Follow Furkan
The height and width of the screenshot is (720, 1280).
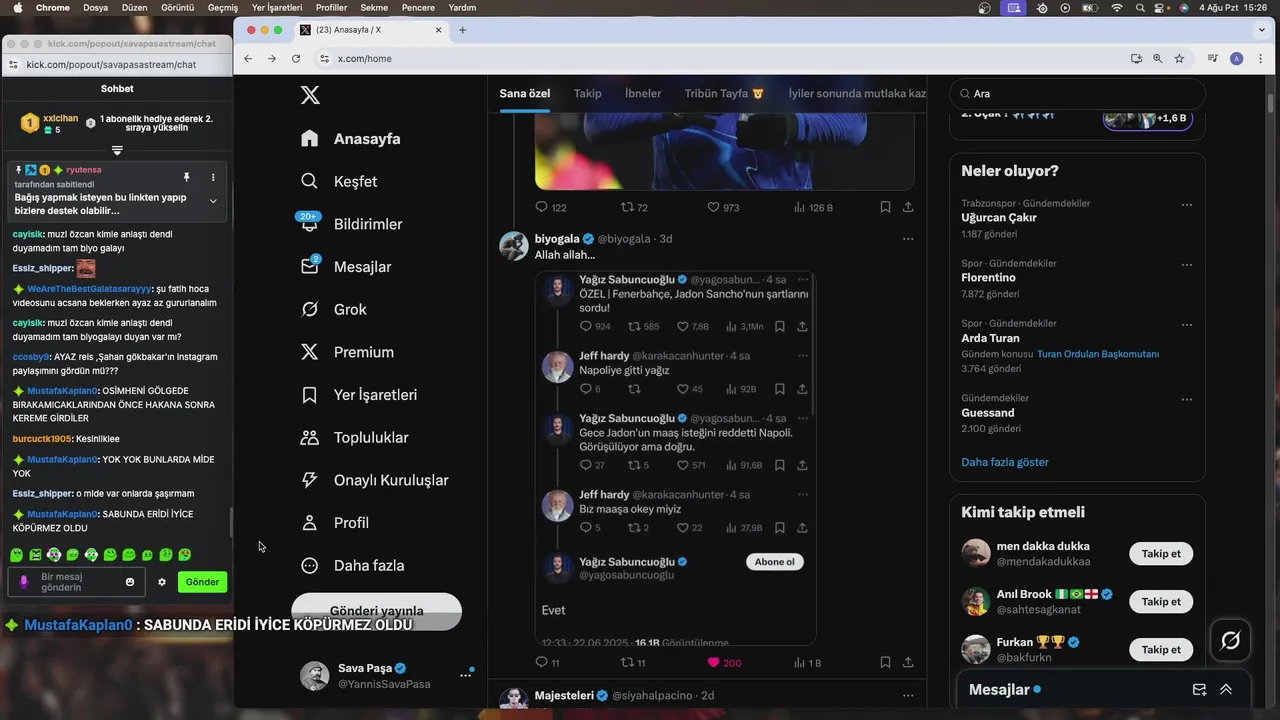coord(1161,650)
